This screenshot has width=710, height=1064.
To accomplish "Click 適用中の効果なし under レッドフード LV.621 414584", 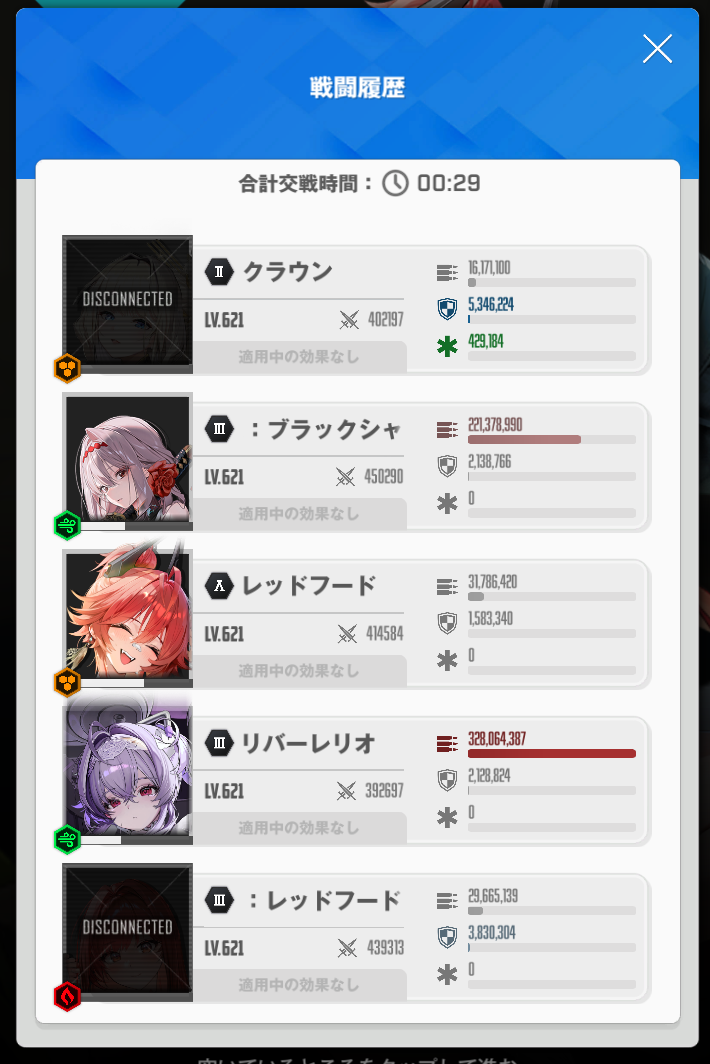I will [x=299, y=670].
